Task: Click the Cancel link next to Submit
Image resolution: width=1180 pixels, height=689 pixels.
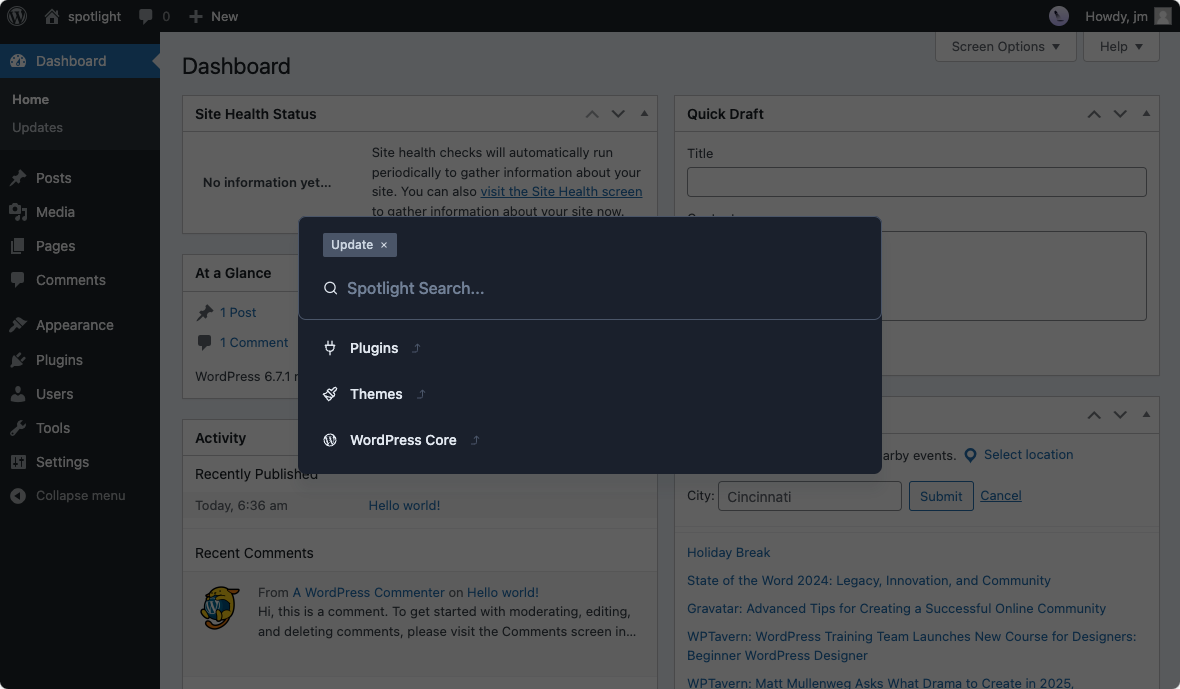Action: point(1000,496)
